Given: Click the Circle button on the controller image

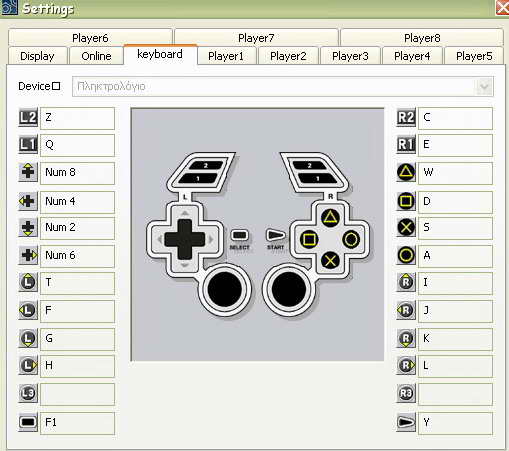Looking at the screenshot, I should click(x=351, y=239).
